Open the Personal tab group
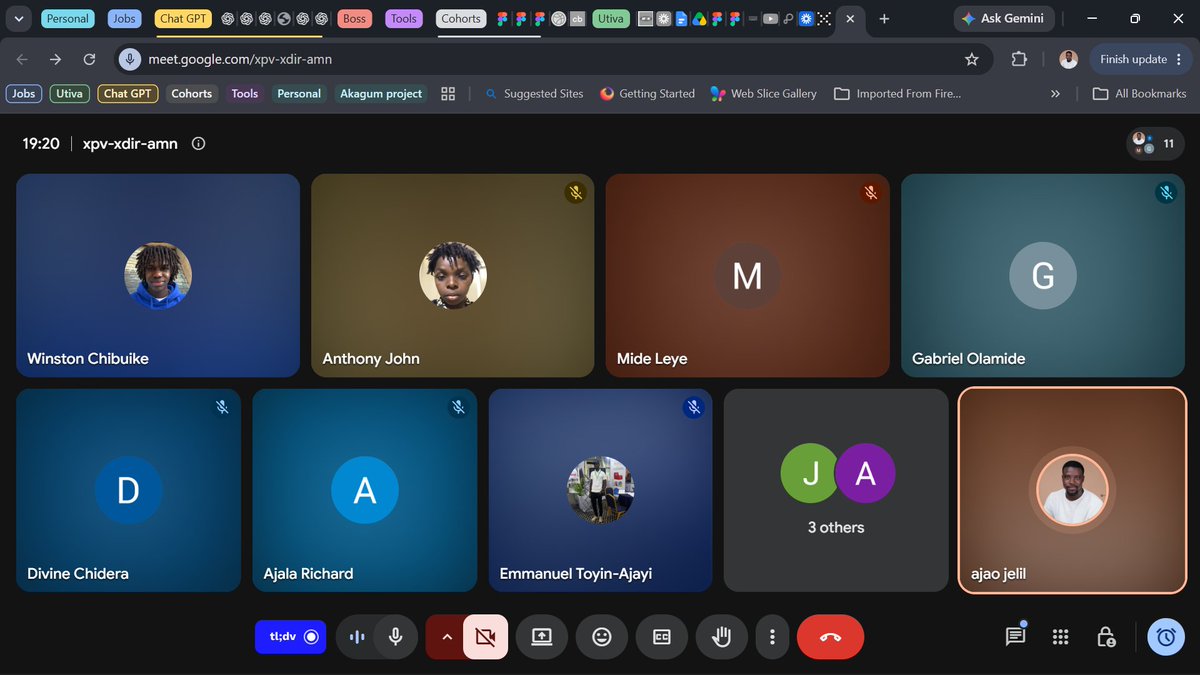Viewport: 1200px width, 675px height. pyautogui.click(x=68, y=18)
